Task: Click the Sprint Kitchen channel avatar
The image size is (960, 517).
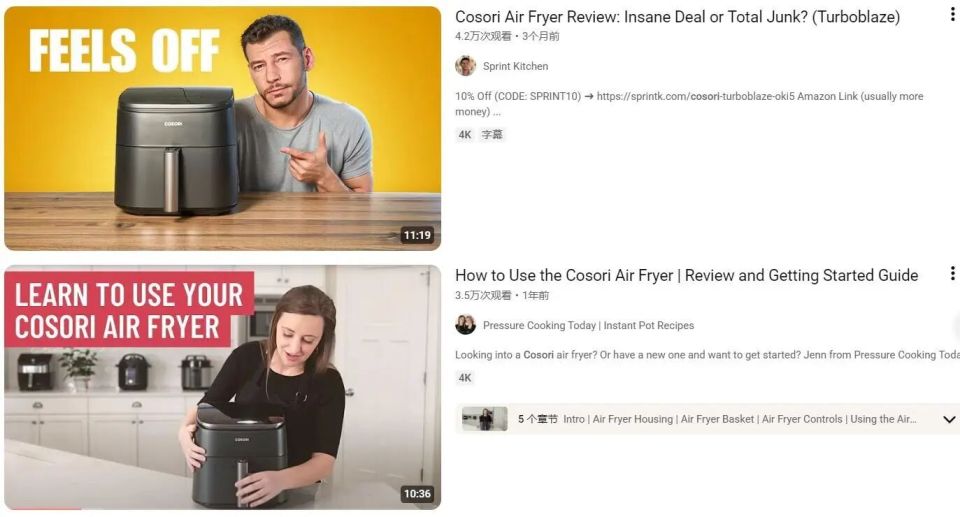Action: pos(465,66)
